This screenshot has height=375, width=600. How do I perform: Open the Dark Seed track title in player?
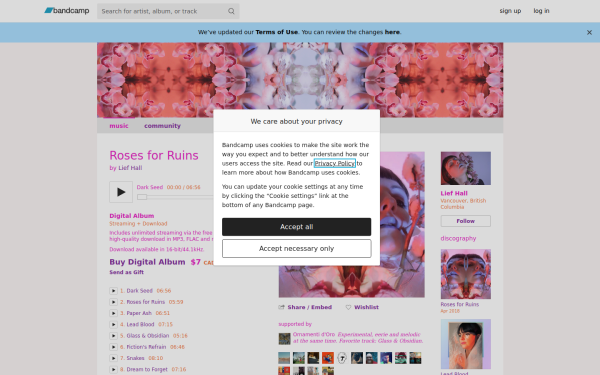pos(150,188)
